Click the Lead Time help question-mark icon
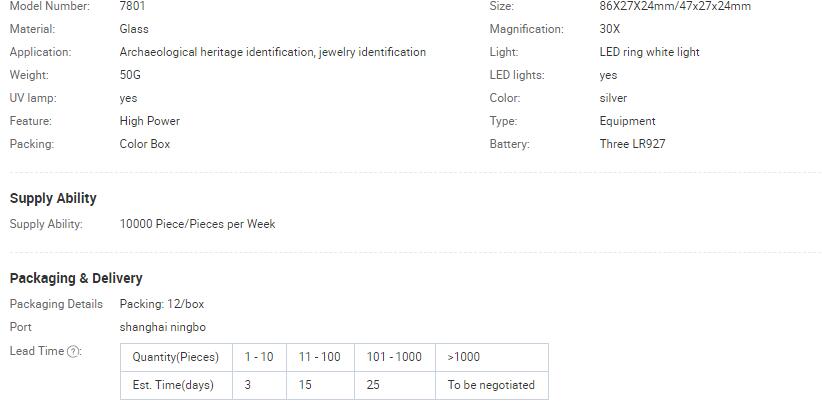 (73, 352)
